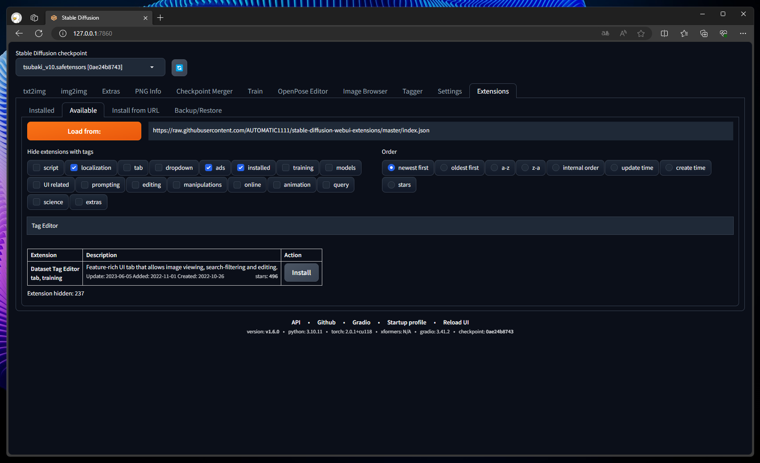Toggle the extras tag checkbox
Screen dimensions: 760x463
click(x=79, y=202)
